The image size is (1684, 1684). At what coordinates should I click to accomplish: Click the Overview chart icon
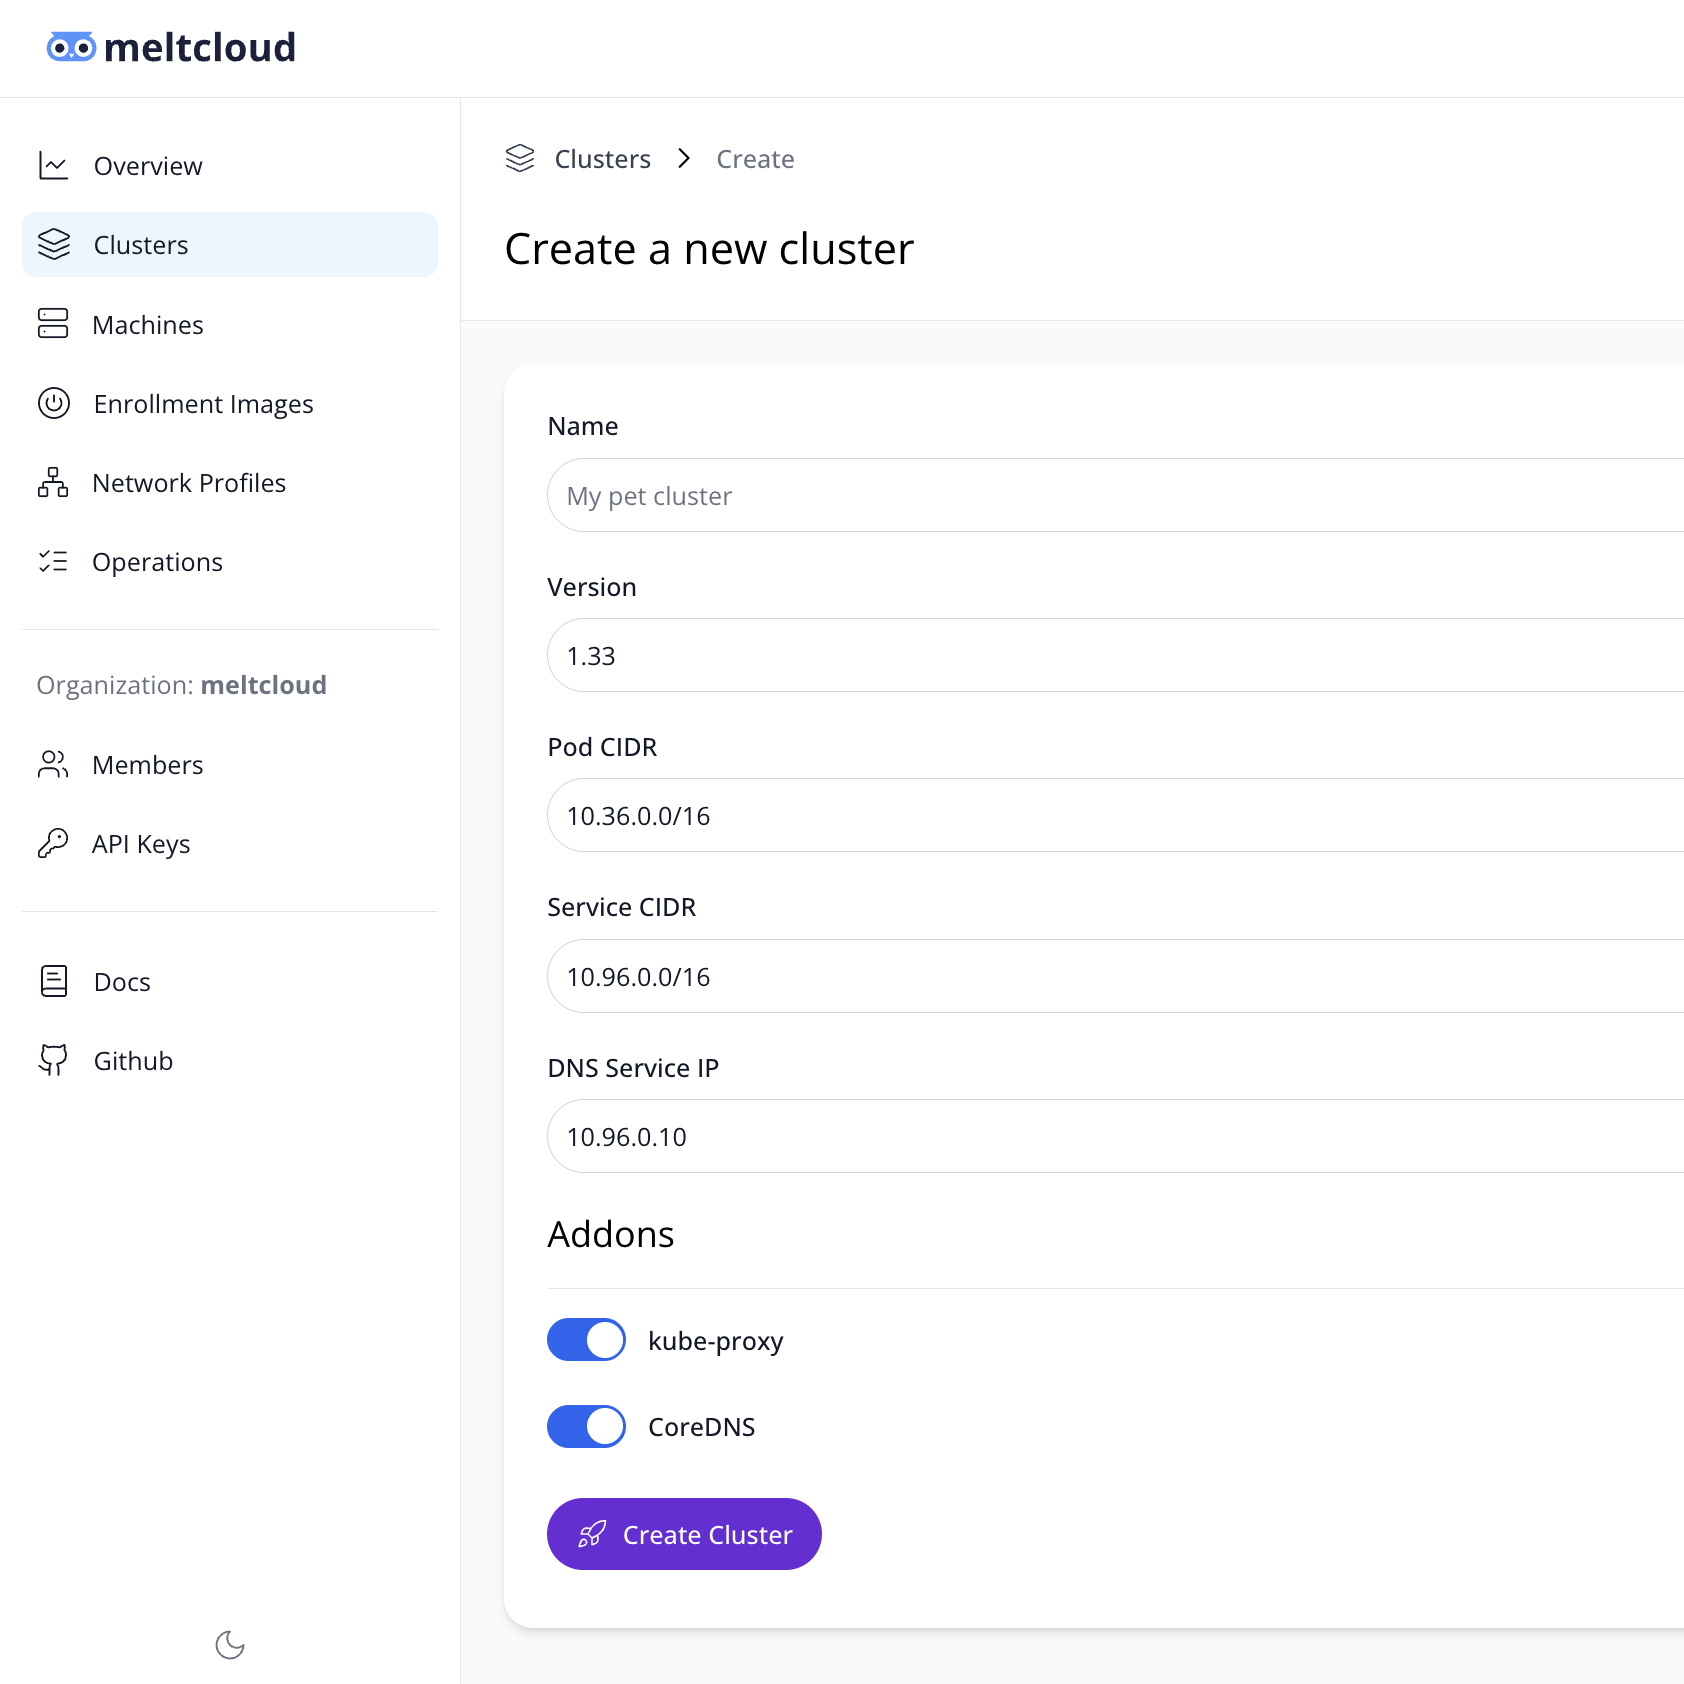pos(53,166)
